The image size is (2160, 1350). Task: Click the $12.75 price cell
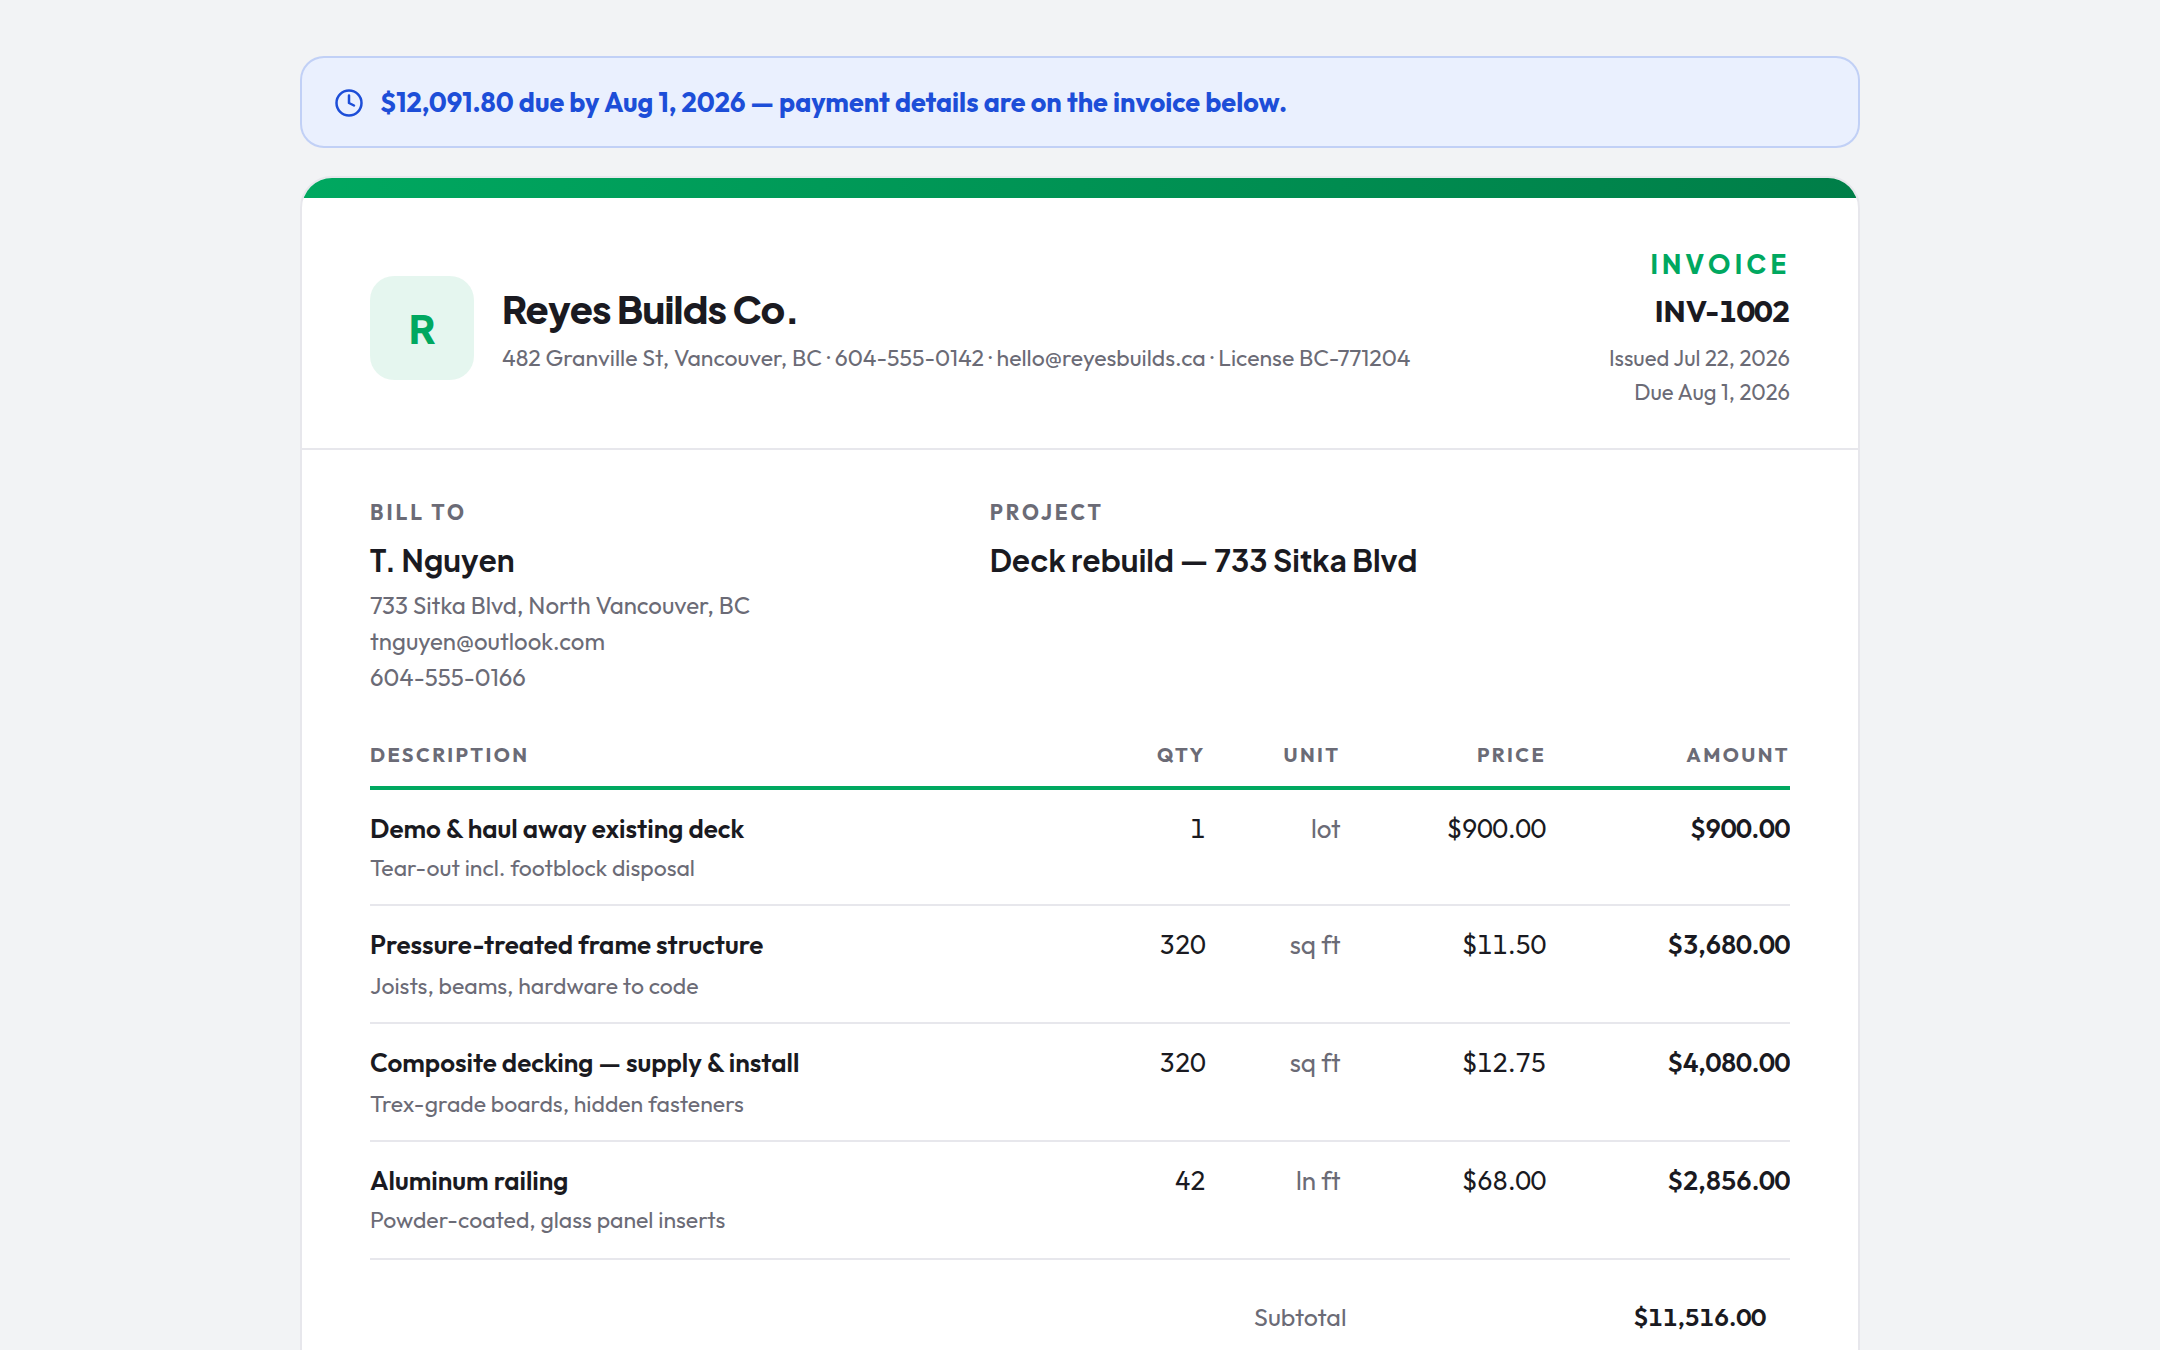[x=1504, y=1063]
